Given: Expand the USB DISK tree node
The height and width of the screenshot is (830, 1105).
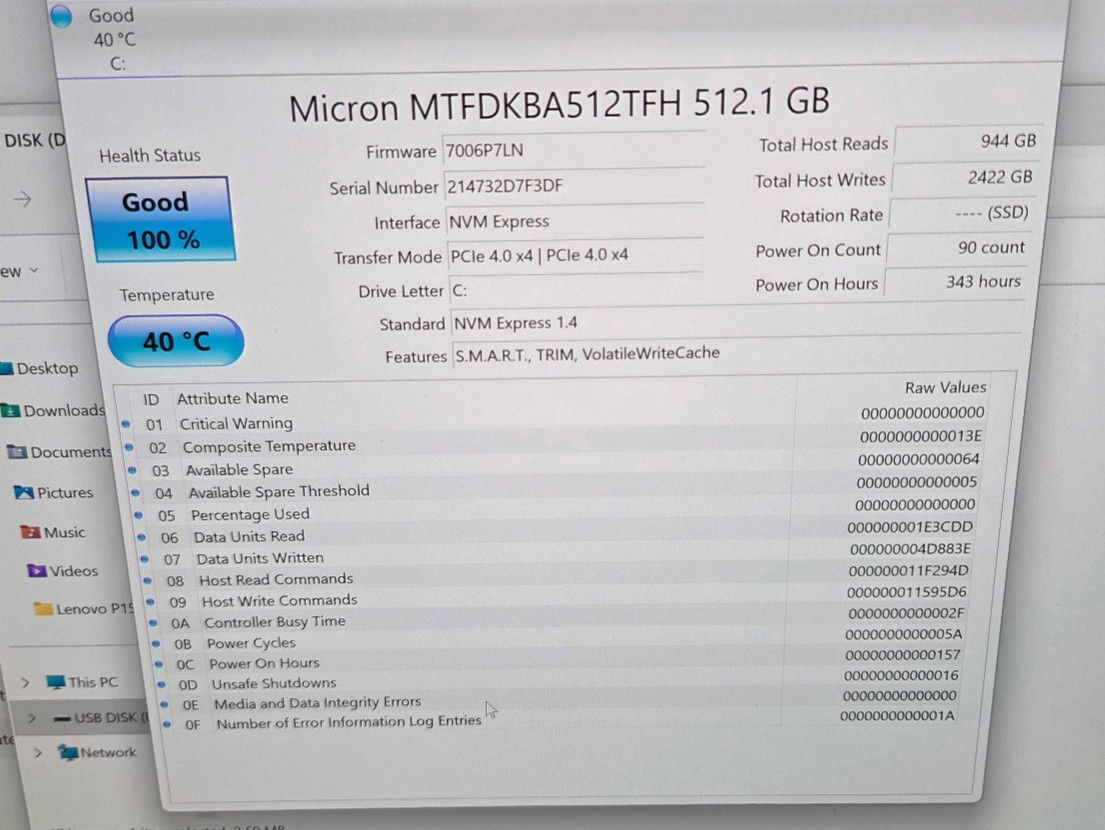Looking at the screenshot, I should point(32,717).
